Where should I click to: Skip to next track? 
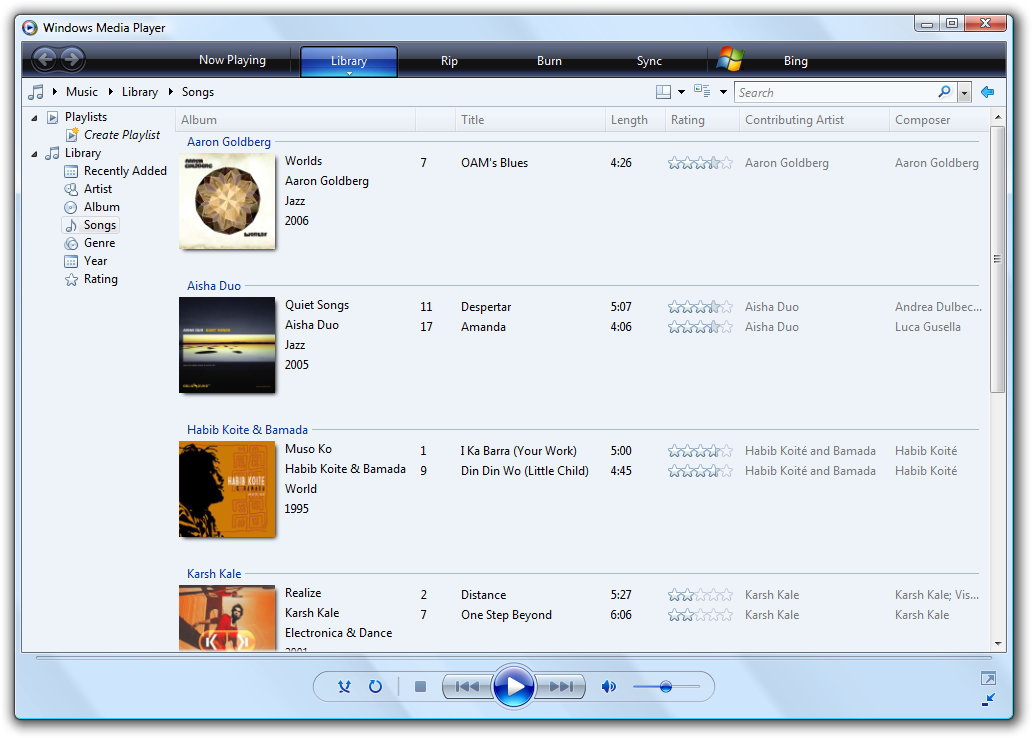pyautogui.click(x=561, y=687)
